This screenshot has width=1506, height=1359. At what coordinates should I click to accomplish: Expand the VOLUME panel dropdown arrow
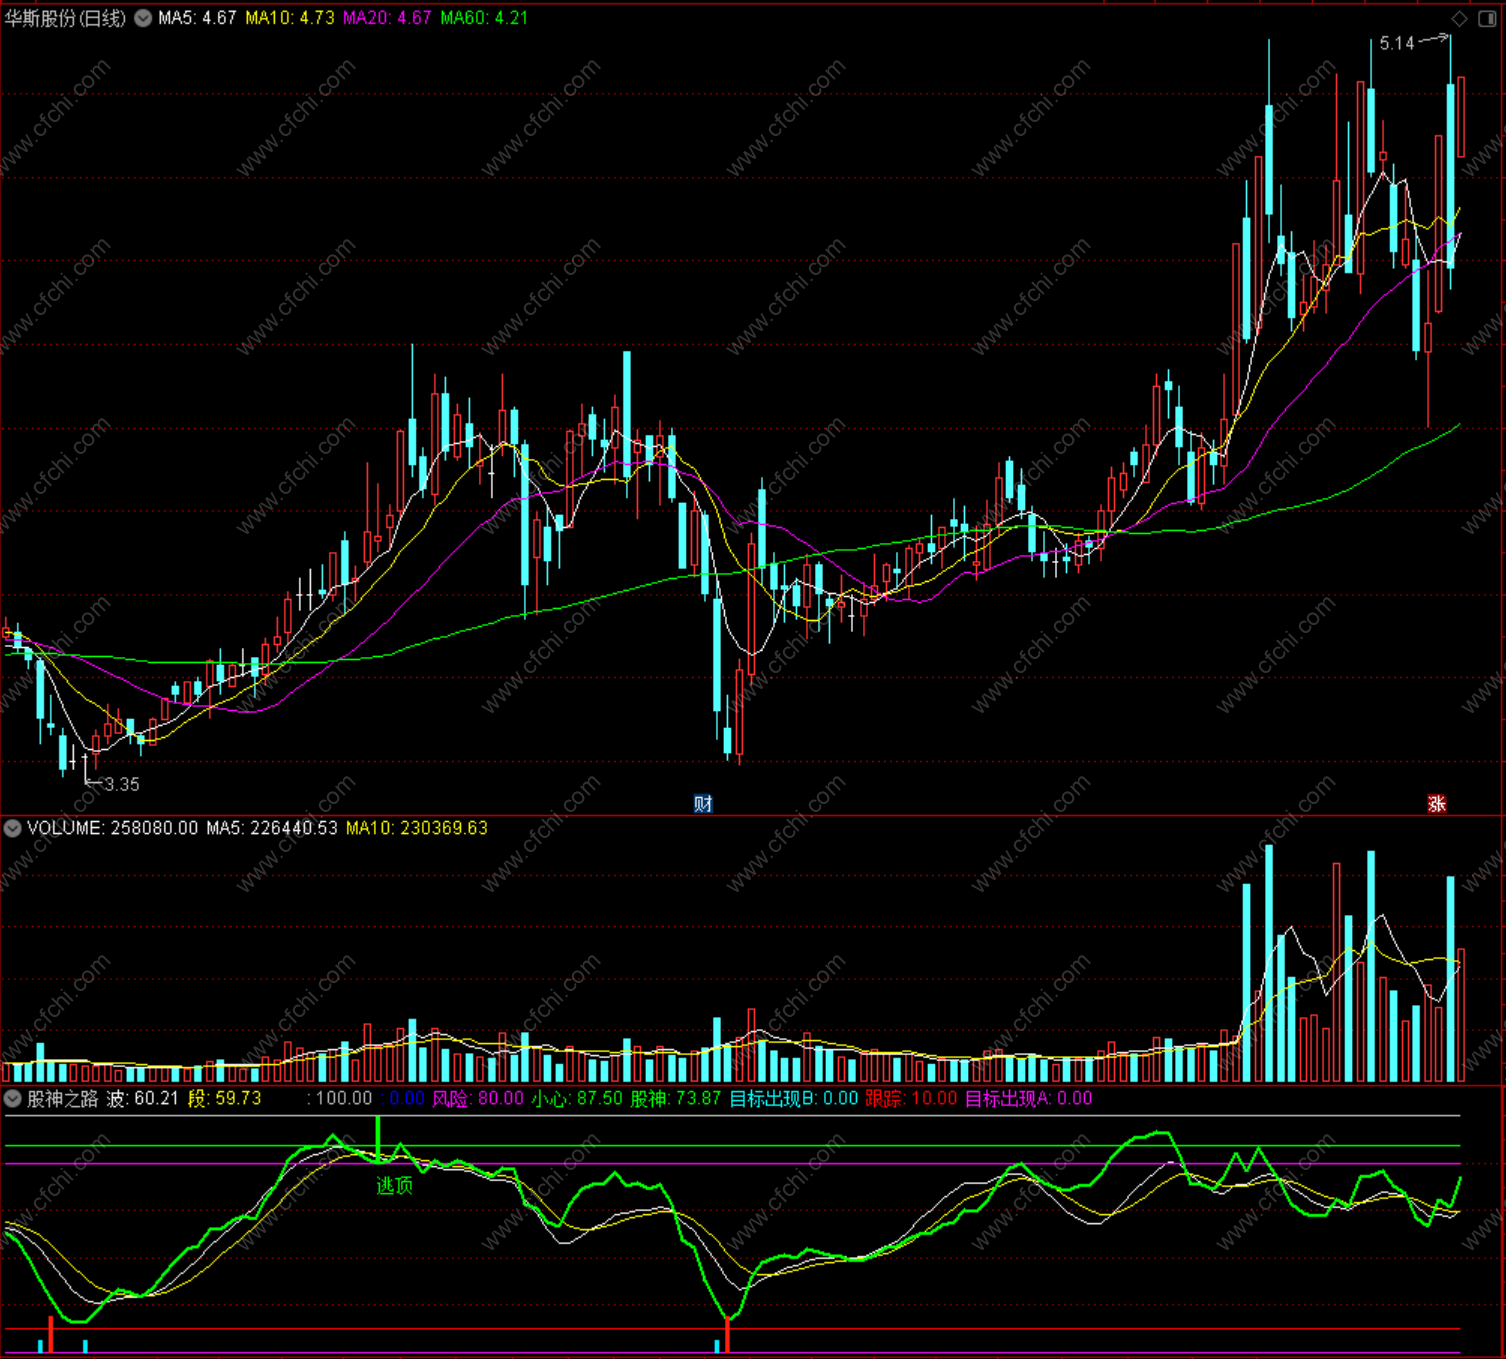[x=13, y=828]
